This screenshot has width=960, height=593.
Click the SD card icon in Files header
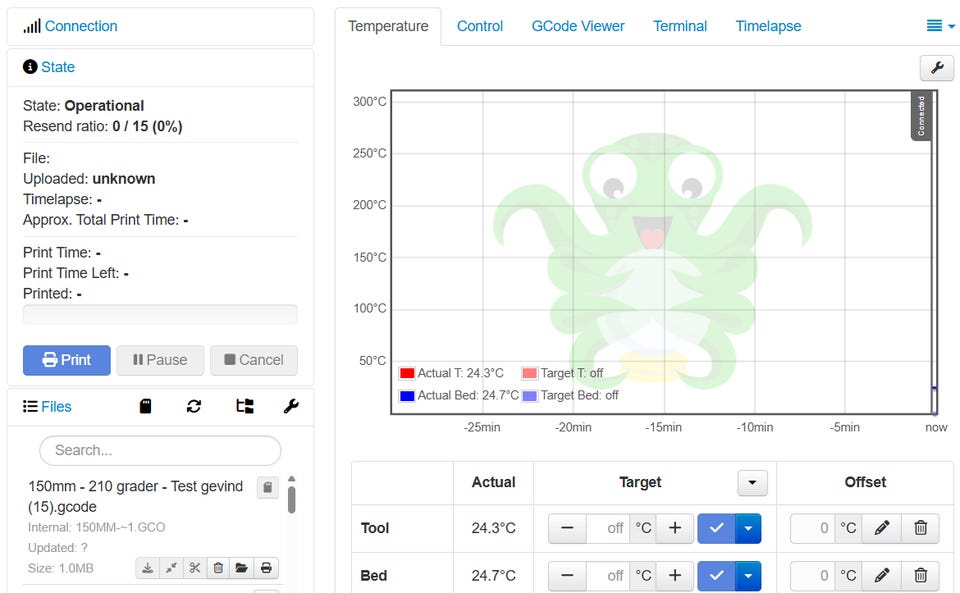(x=145, y=406)
